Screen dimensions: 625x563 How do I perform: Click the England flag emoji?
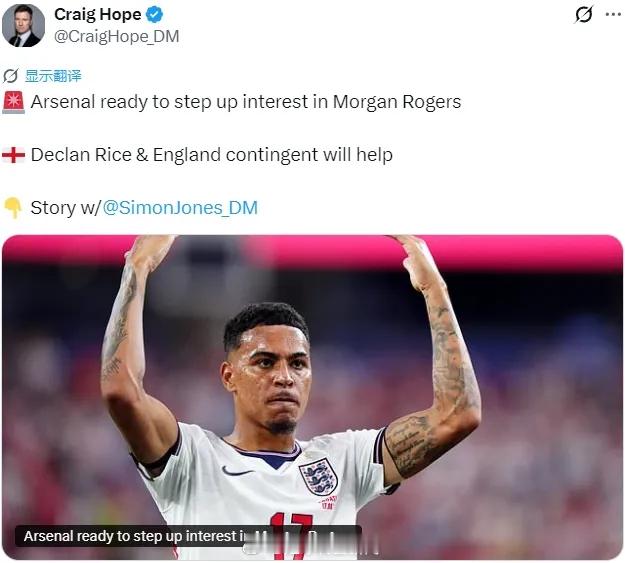click(13, 155)
